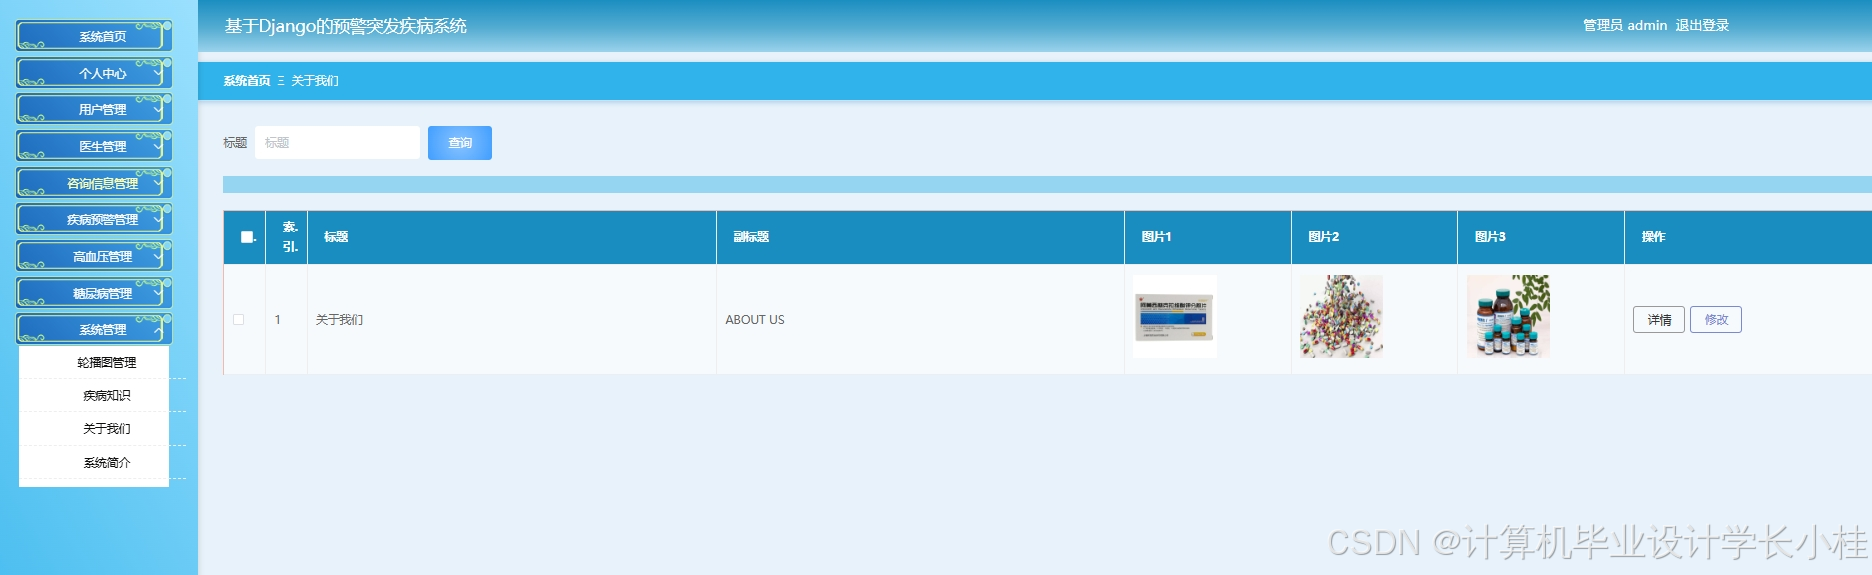Click 关于我们 in the breadcrumb

coord(315,81)
